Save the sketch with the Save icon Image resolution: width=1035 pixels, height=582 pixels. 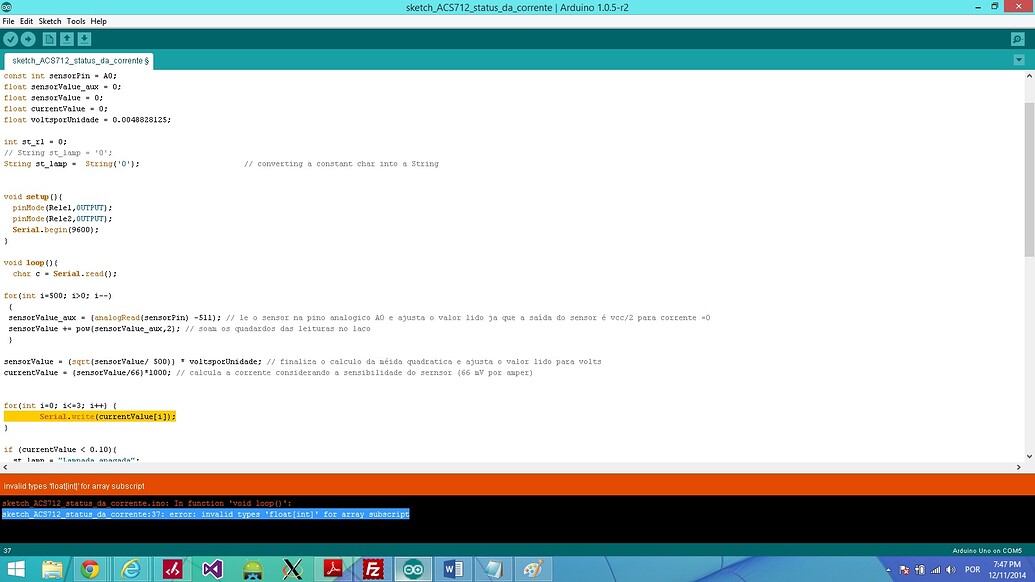[x=86, y=38]
